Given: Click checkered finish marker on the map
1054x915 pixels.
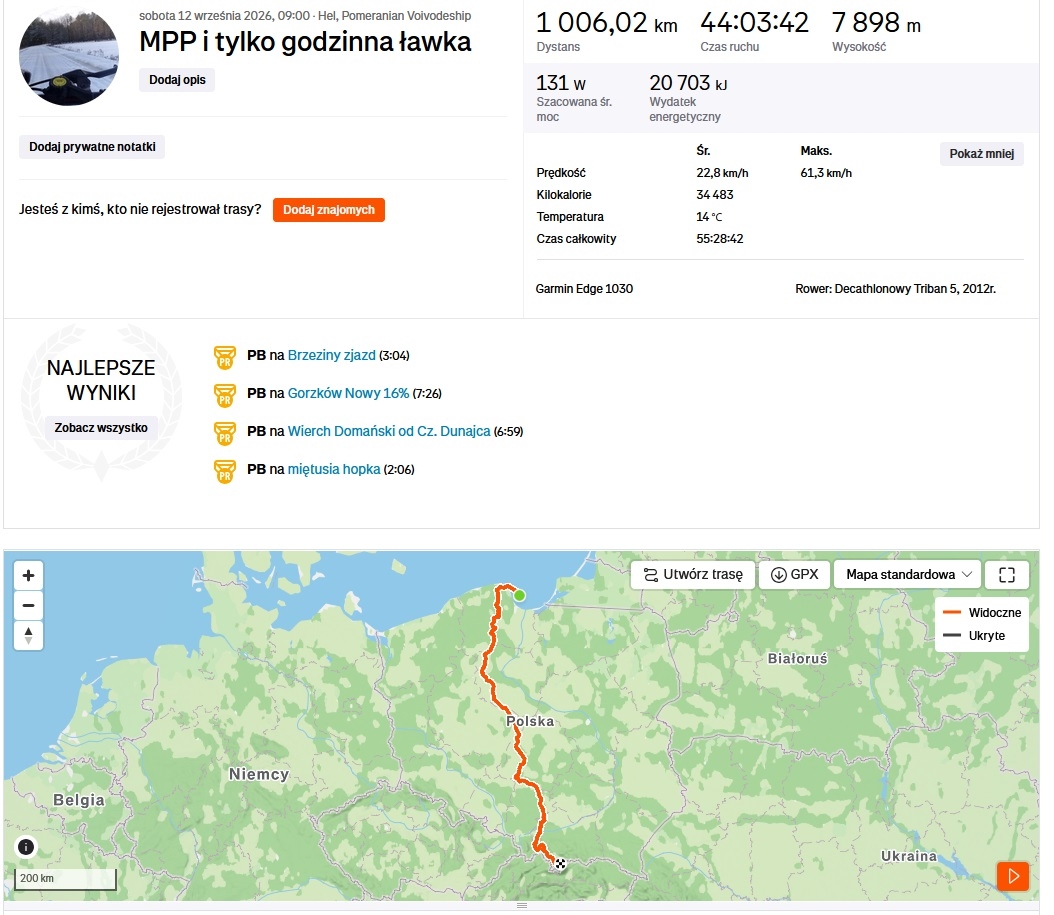Looking at the screenshot, I should [560, 864].
